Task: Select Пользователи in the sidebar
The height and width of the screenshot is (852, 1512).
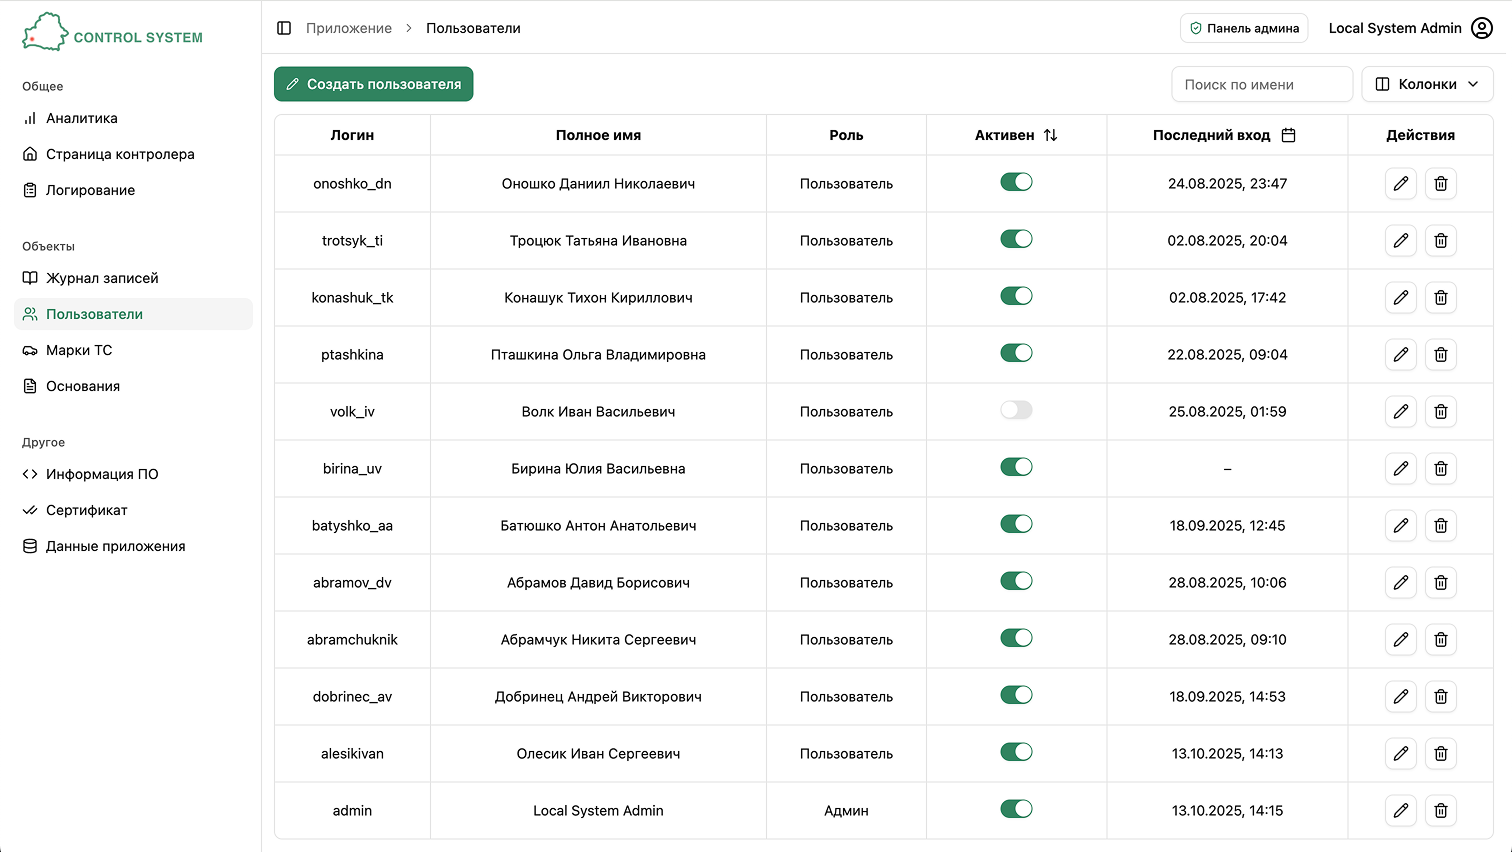Action: 133,314
